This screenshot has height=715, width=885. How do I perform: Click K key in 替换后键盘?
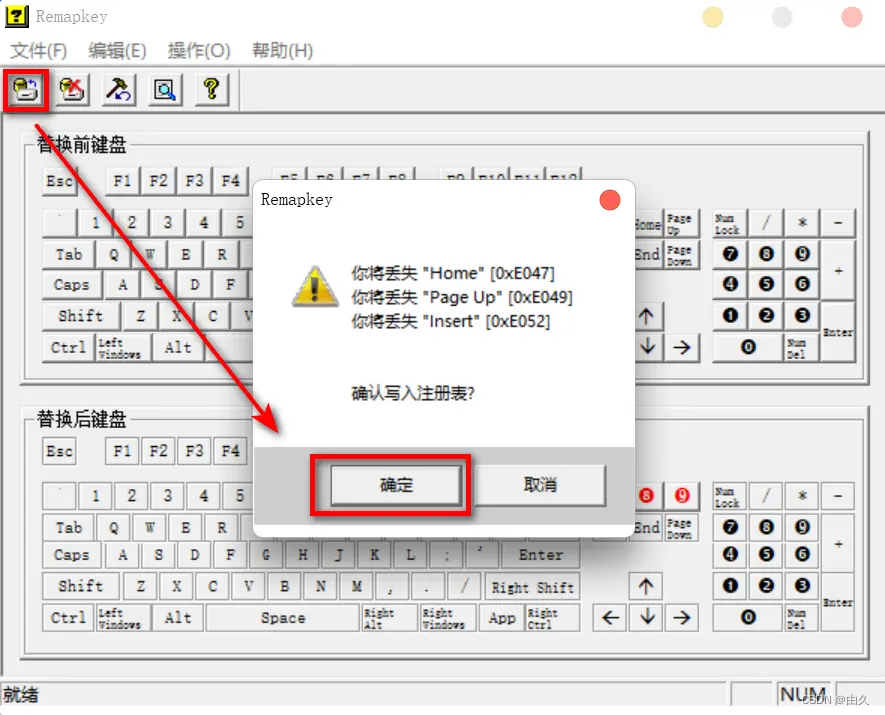pyautogui.click(x=374, y=555)
